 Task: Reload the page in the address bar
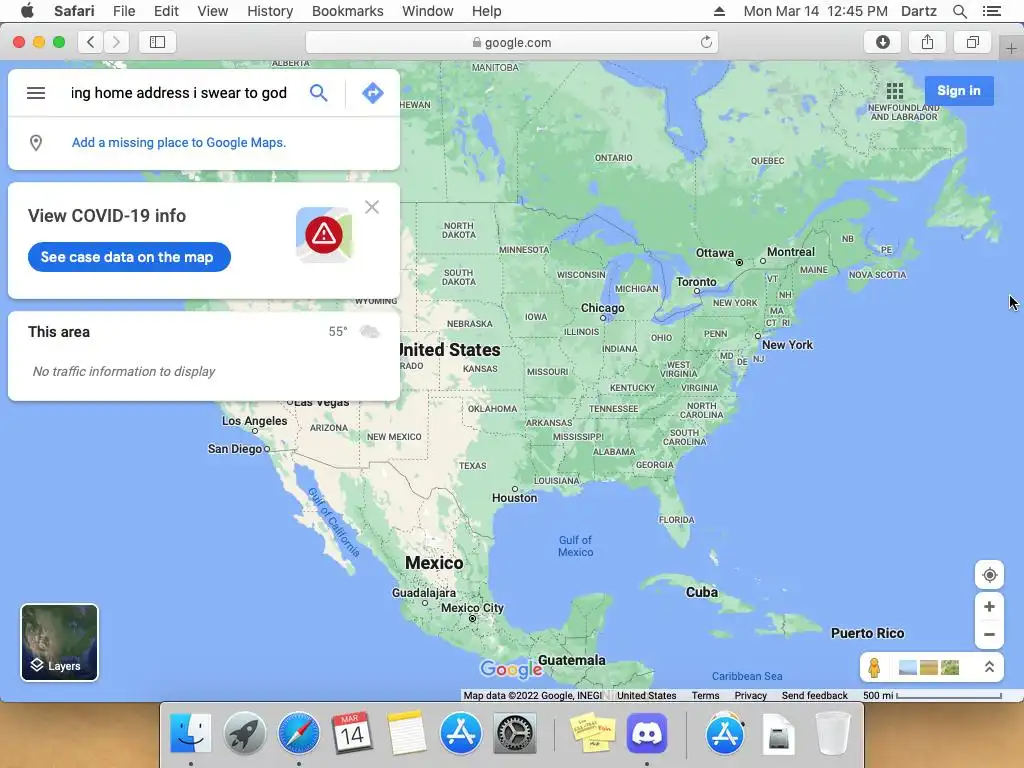tap(706, 42)
